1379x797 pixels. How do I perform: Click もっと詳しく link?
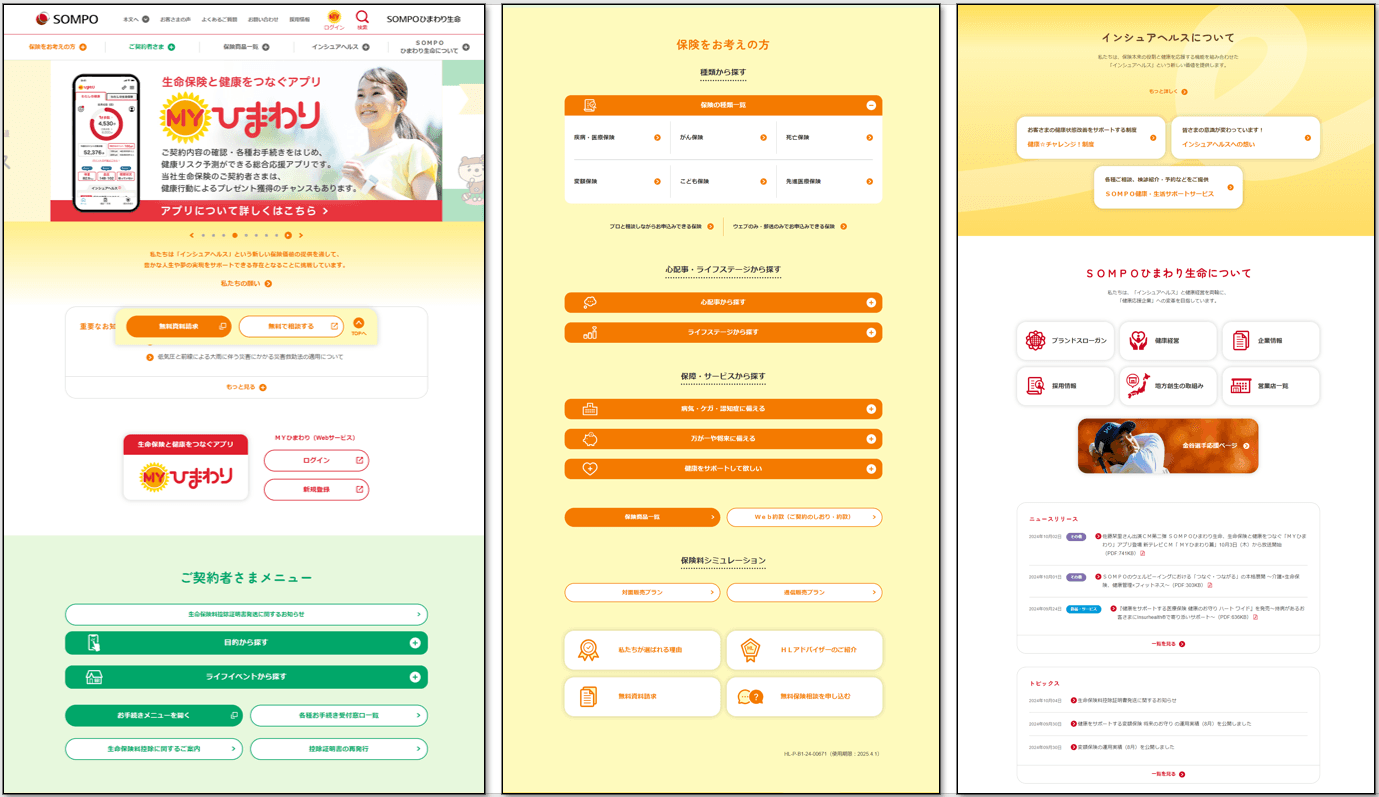tap(1167, 91)
